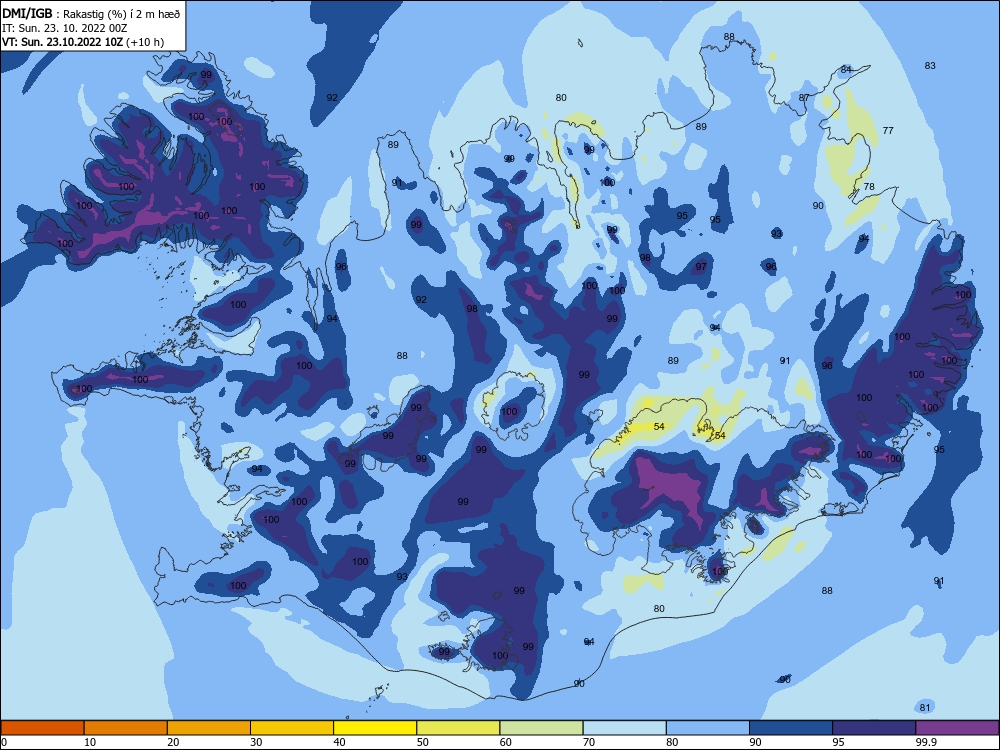Click the 97 humidity value on the map
This screenshot has height=750, width=1000.
pos(701,267)
